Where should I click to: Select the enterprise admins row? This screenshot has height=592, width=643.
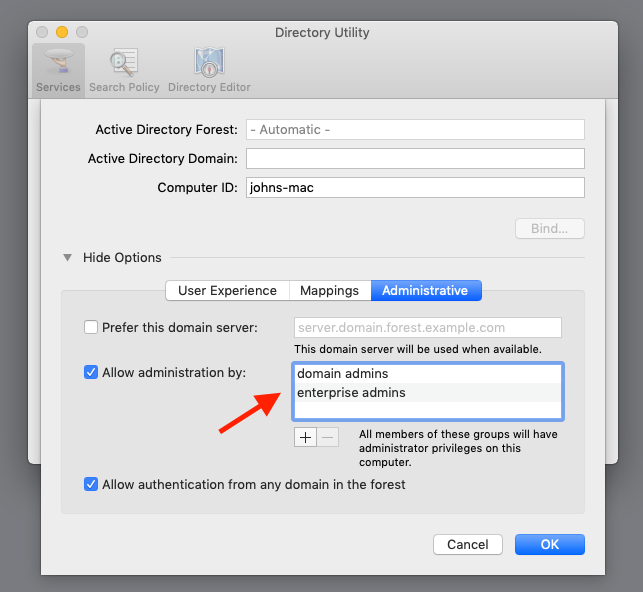428,392
